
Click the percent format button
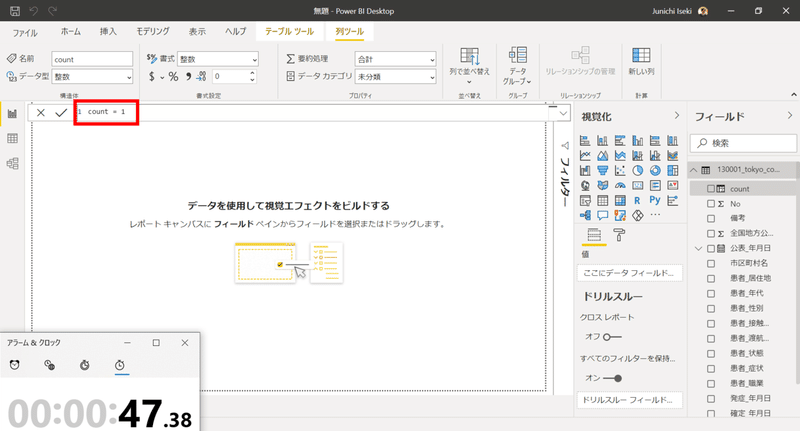coord(173,77)
